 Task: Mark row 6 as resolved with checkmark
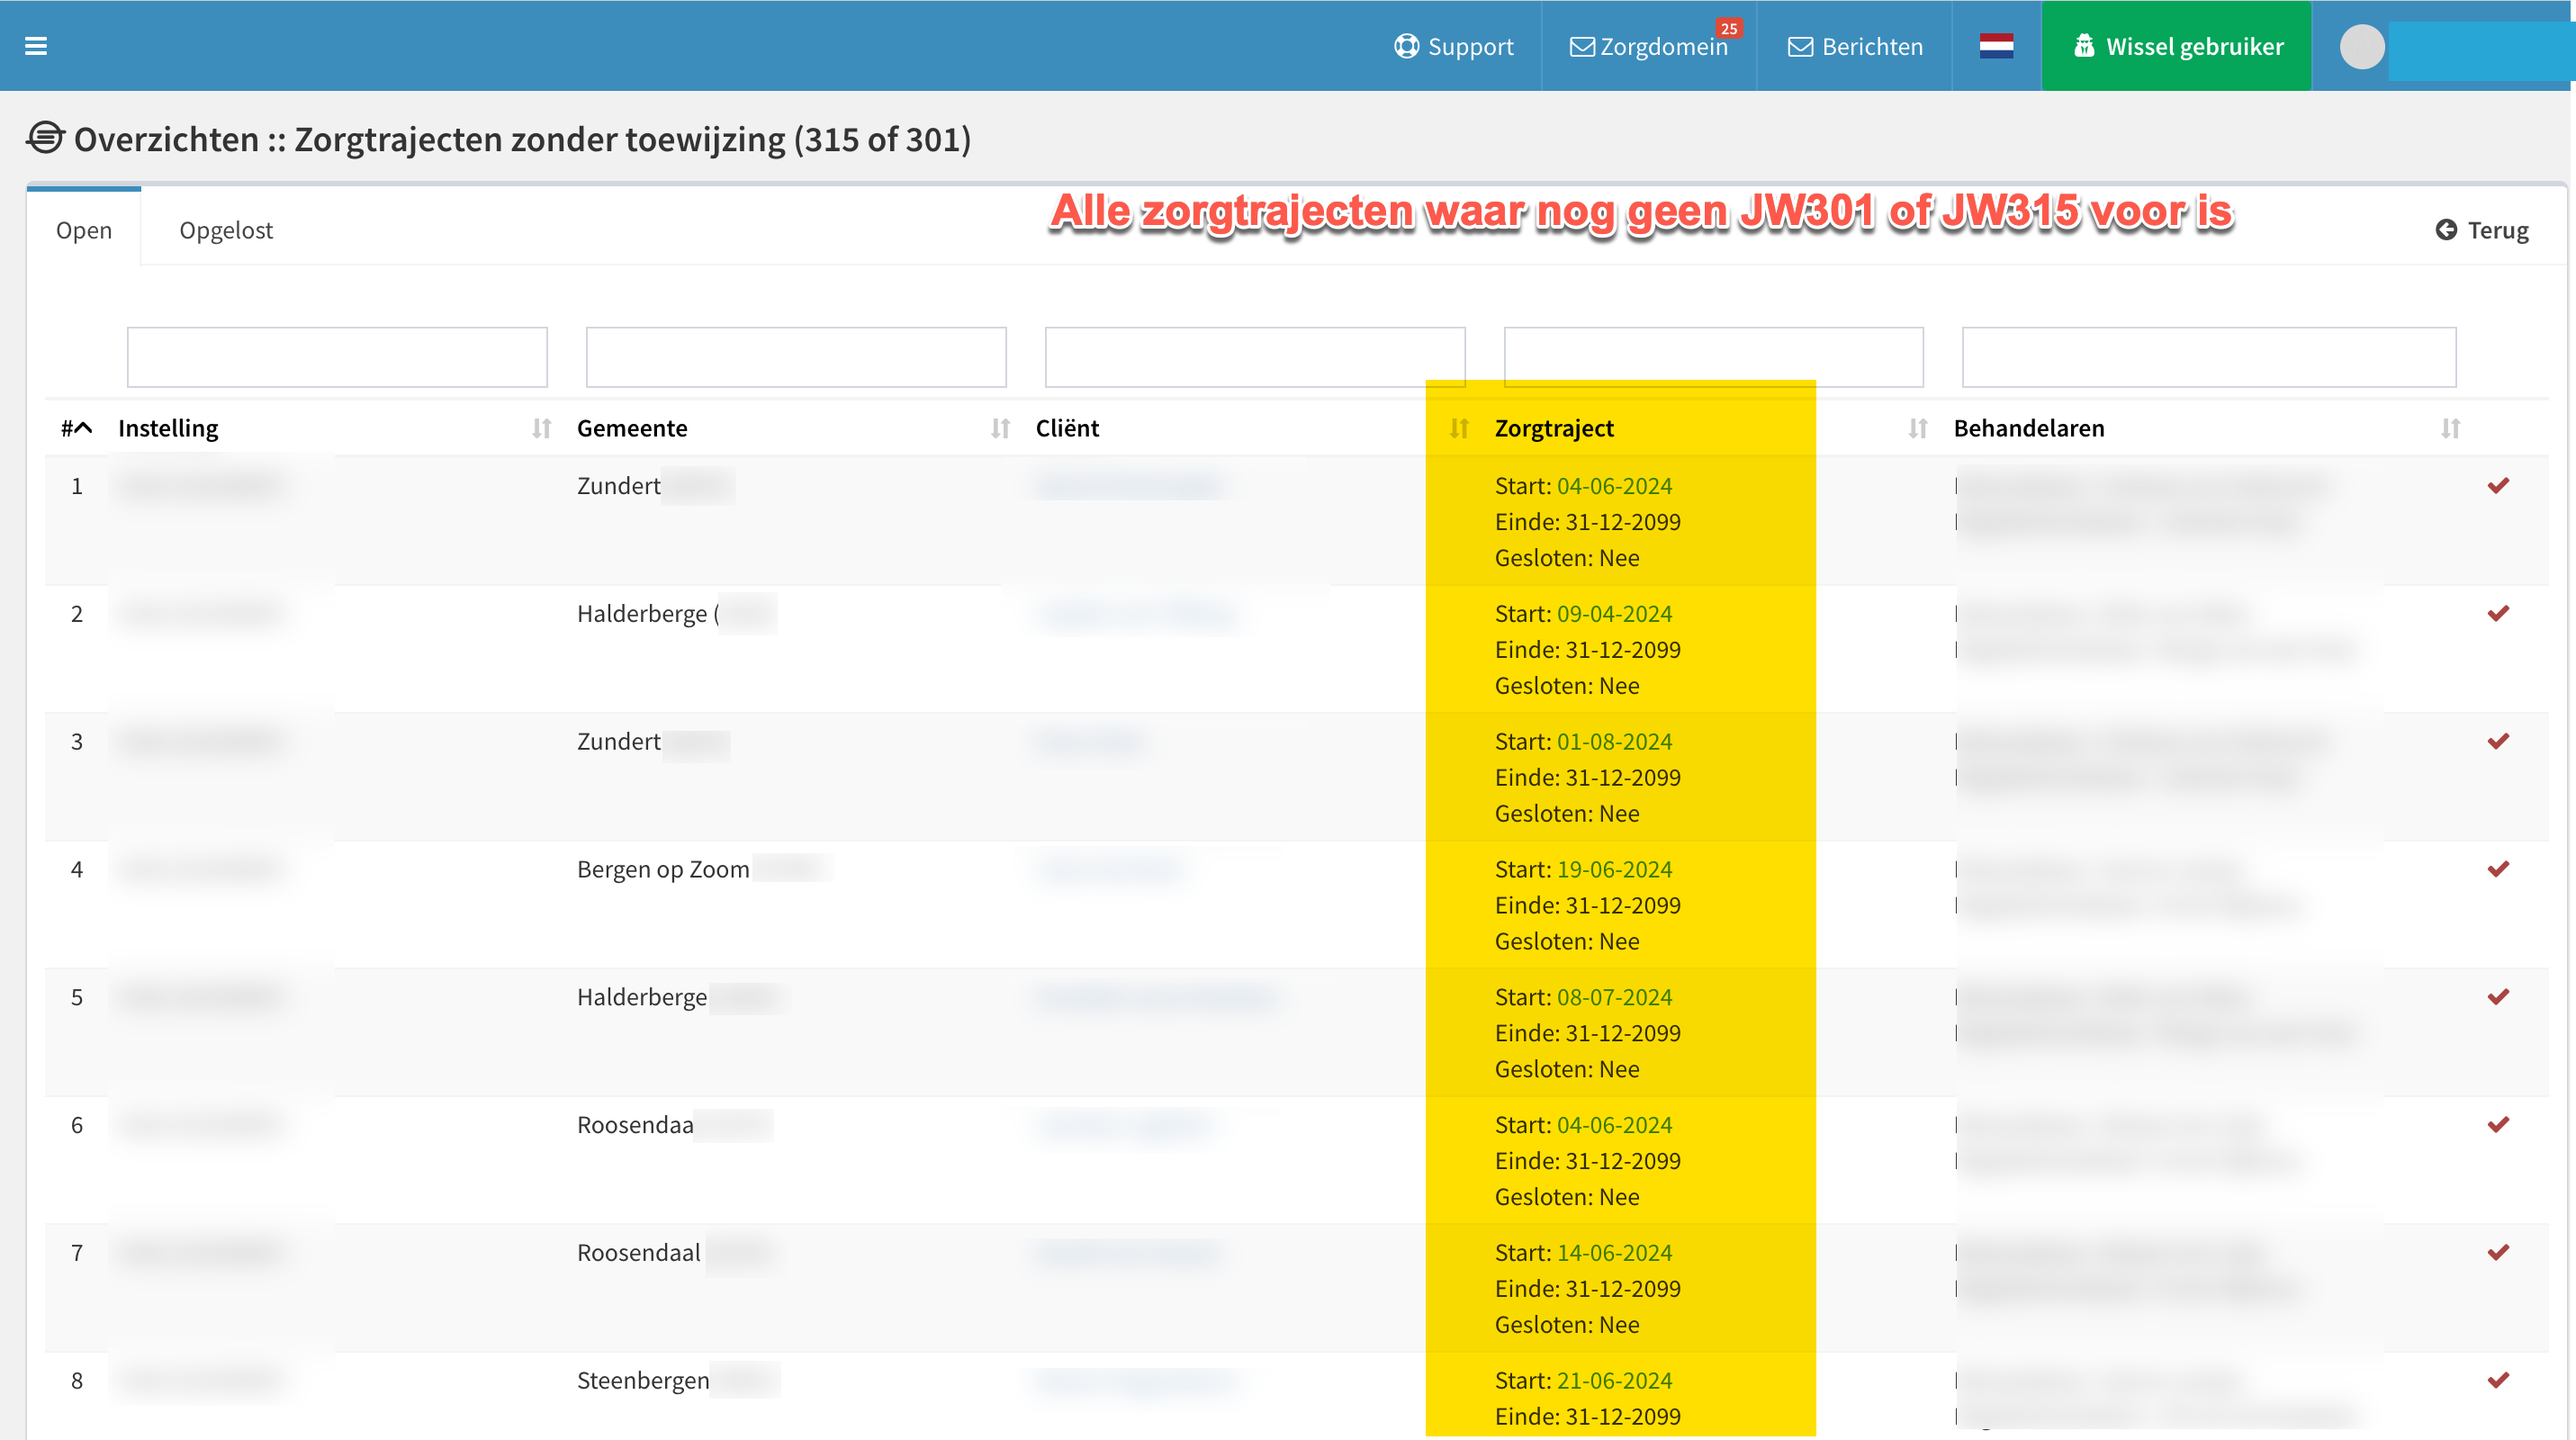coord(2498,1125)
